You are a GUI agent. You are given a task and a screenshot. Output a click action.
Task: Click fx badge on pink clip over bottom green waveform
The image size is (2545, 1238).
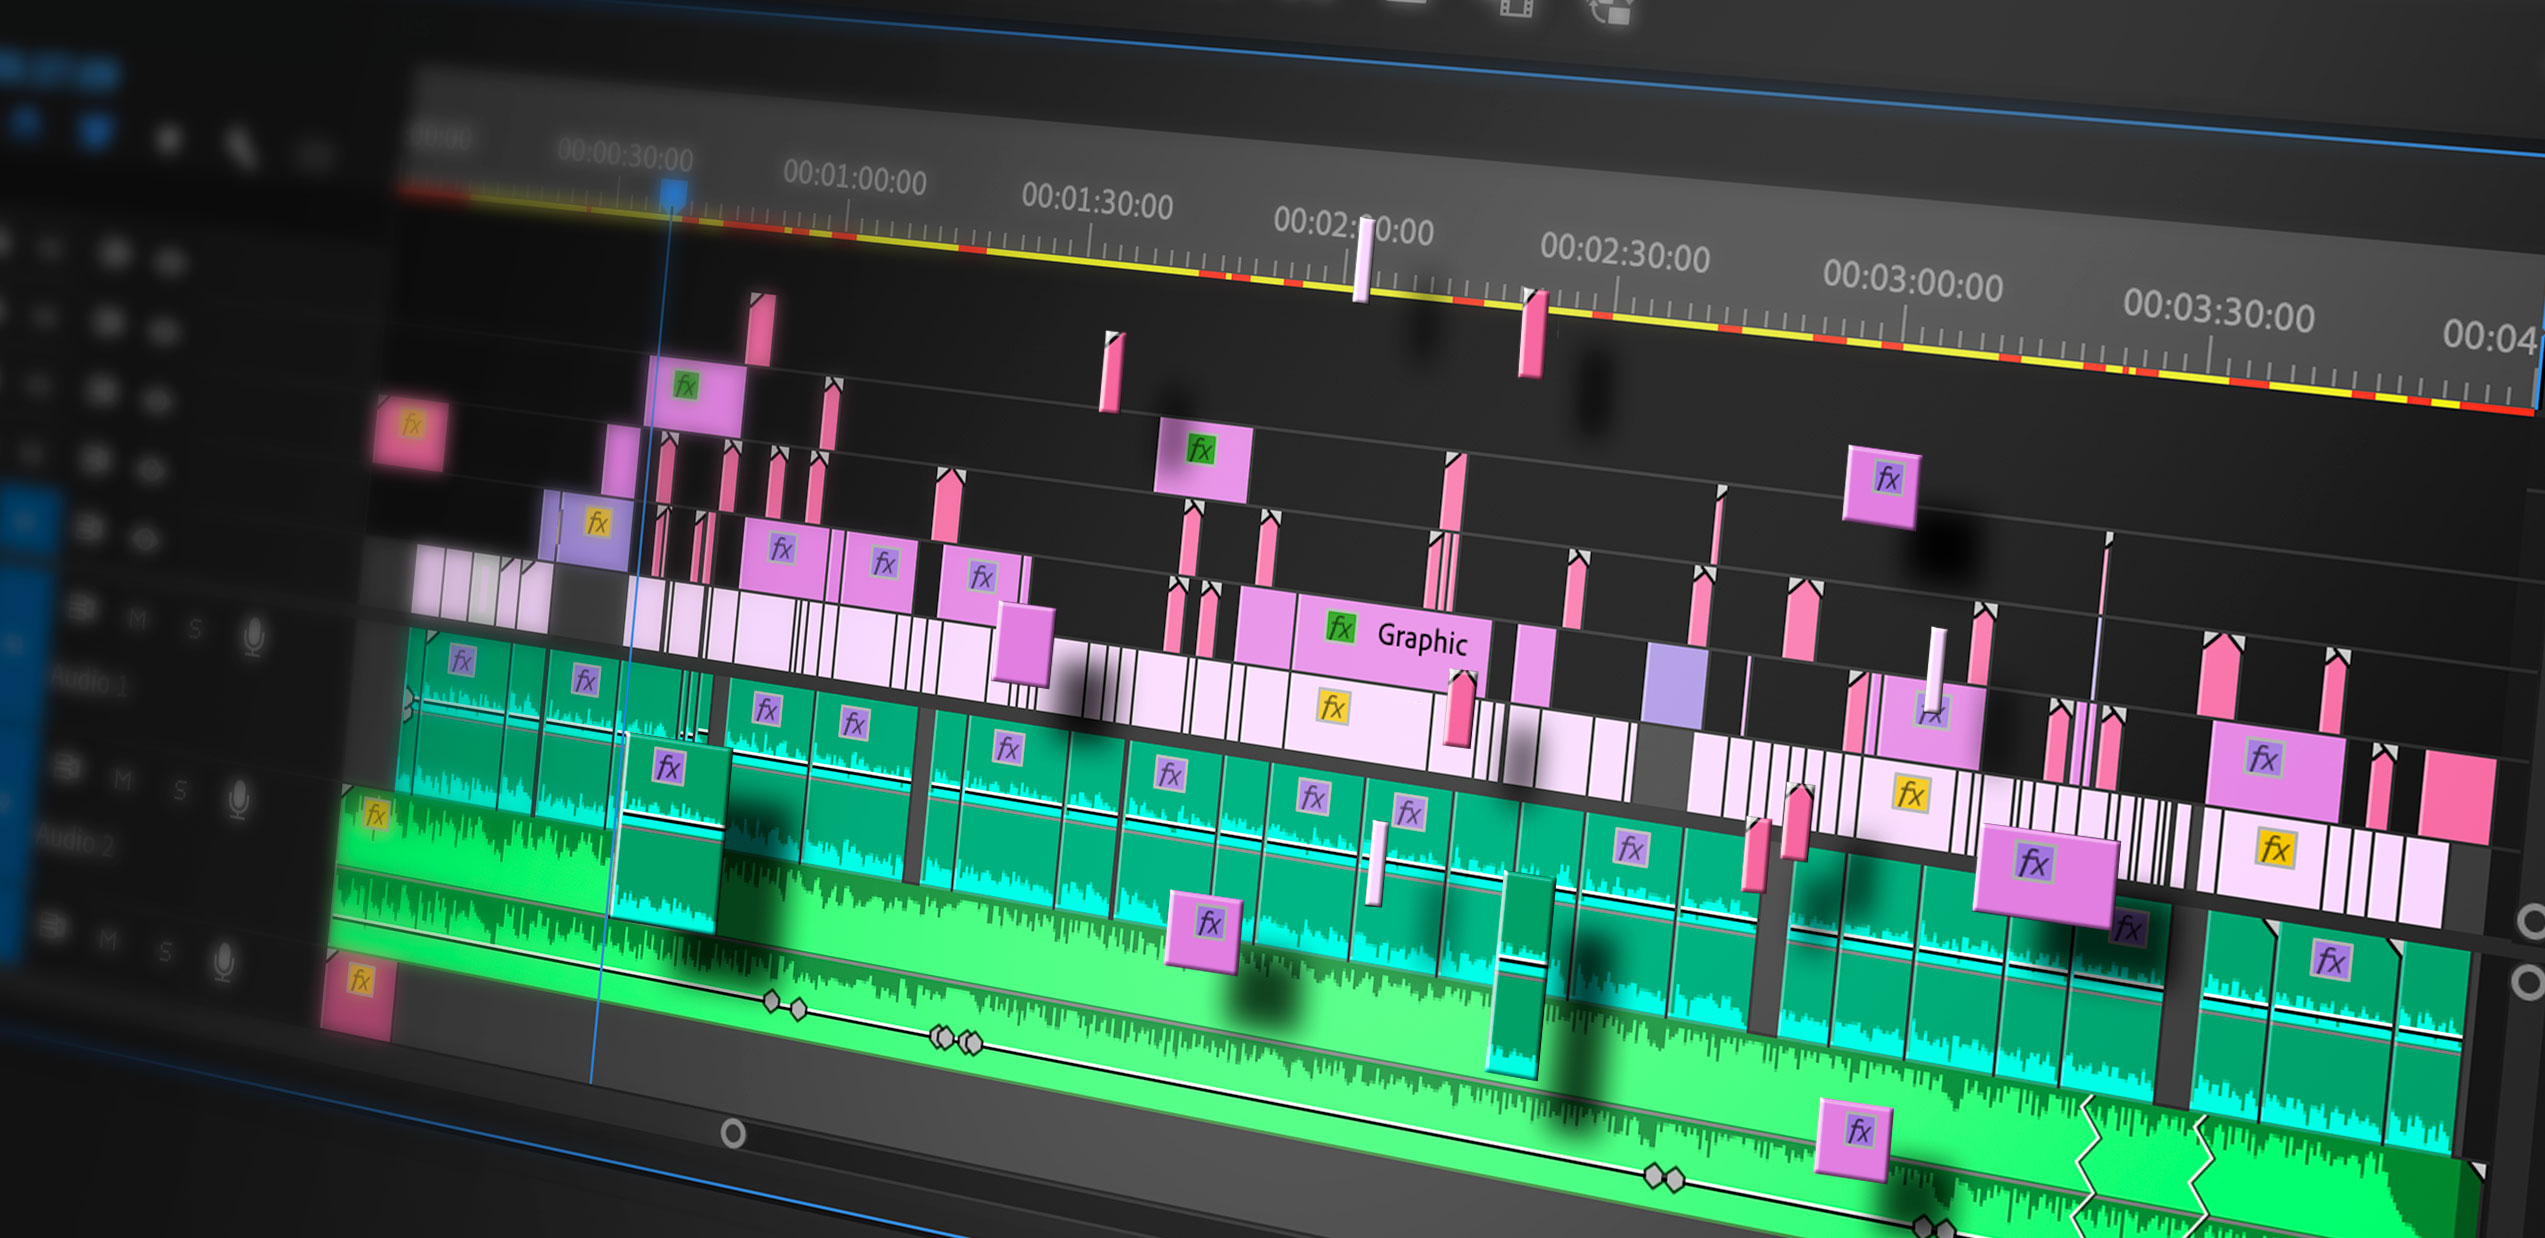pyautogui.click(x=1858, y=1131)
